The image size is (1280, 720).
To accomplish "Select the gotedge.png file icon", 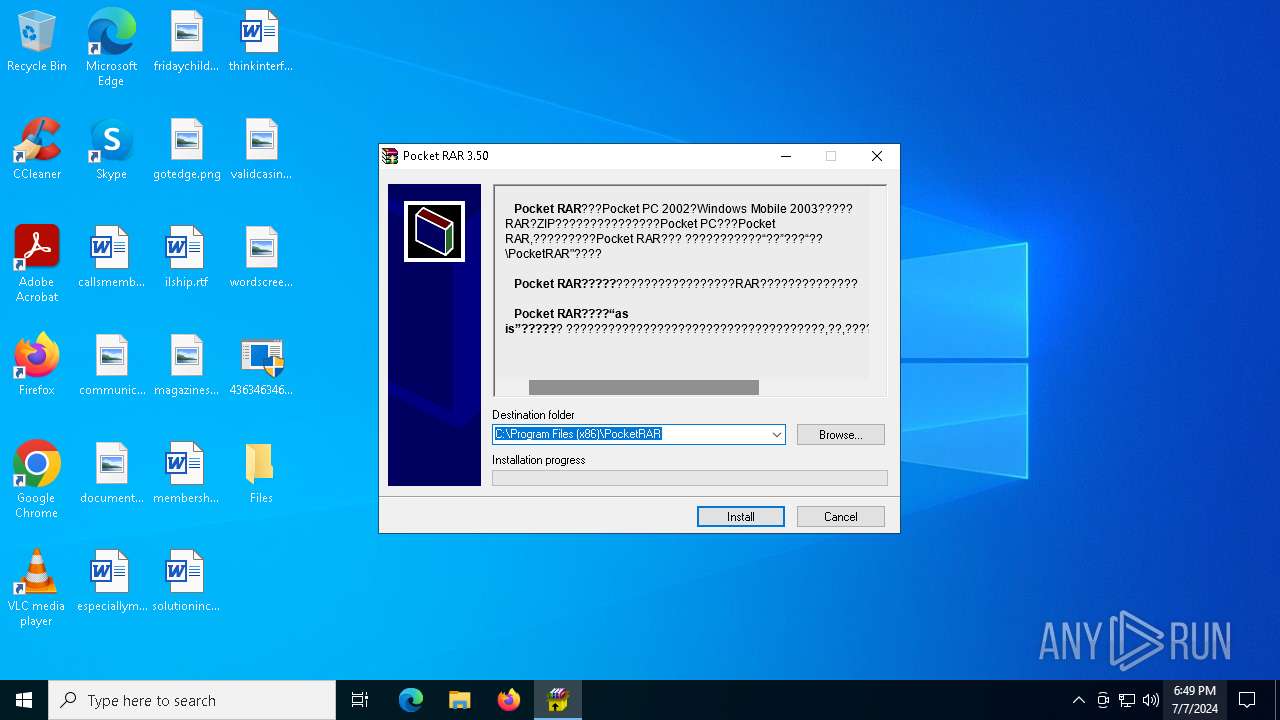I will [186, 150].
